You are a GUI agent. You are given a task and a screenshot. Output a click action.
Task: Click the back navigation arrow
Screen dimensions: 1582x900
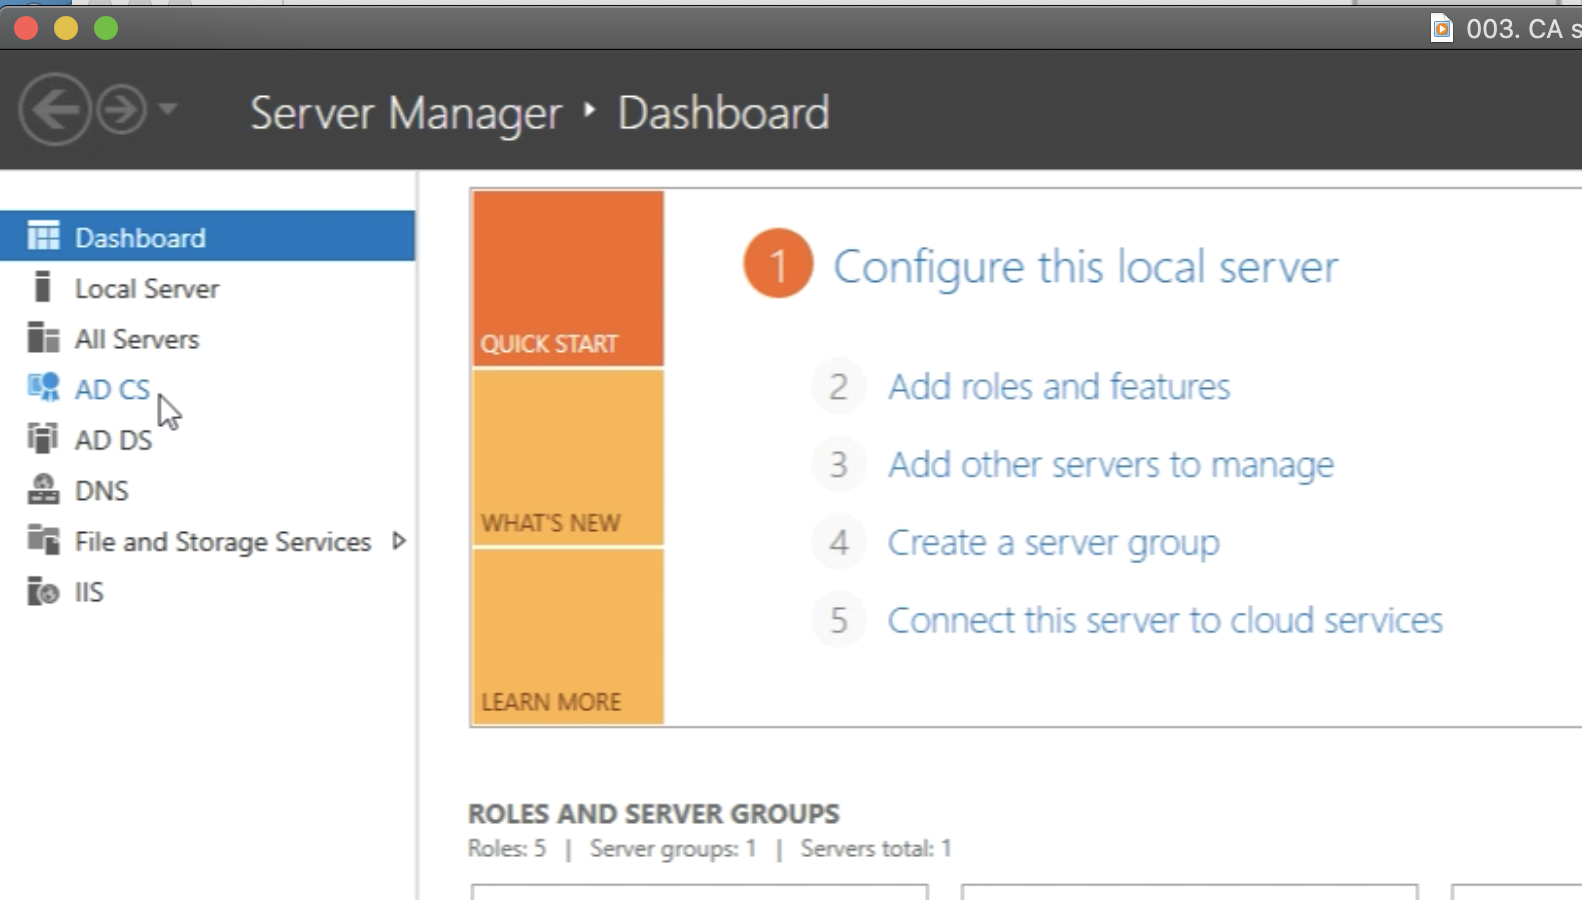coord(54,110)
